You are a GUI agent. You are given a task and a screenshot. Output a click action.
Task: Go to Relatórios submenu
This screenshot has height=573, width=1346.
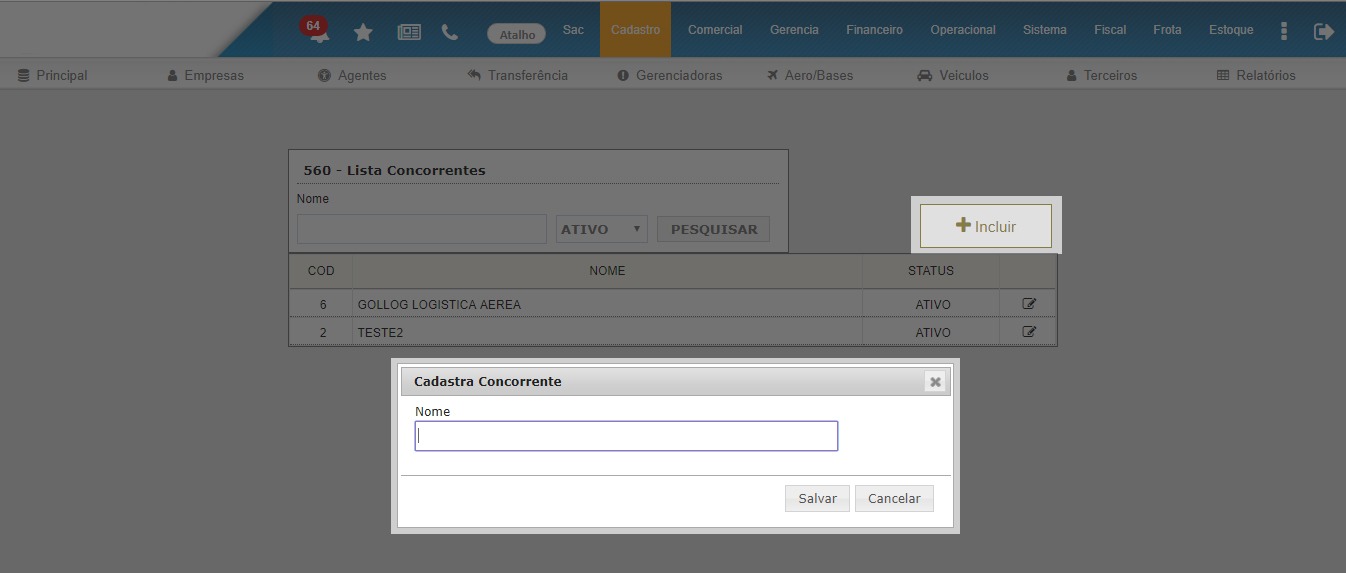pyautogui.click(x=1256, y=75)
